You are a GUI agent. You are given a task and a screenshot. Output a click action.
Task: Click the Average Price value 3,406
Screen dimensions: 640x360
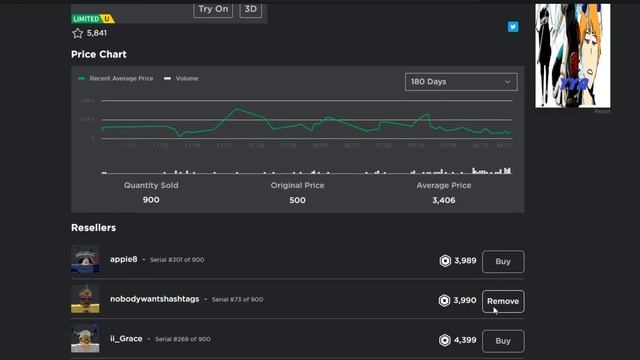point(444,200)
